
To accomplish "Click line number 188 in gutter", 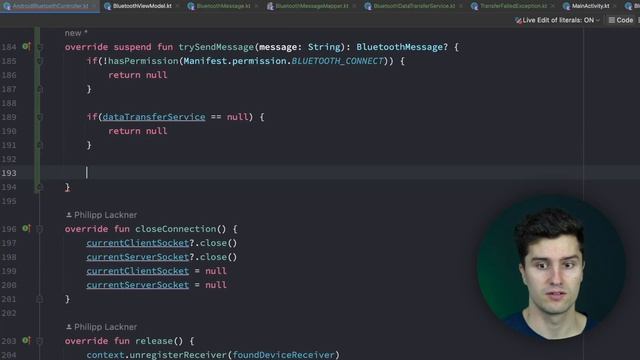I will click(x=9, y=103).
